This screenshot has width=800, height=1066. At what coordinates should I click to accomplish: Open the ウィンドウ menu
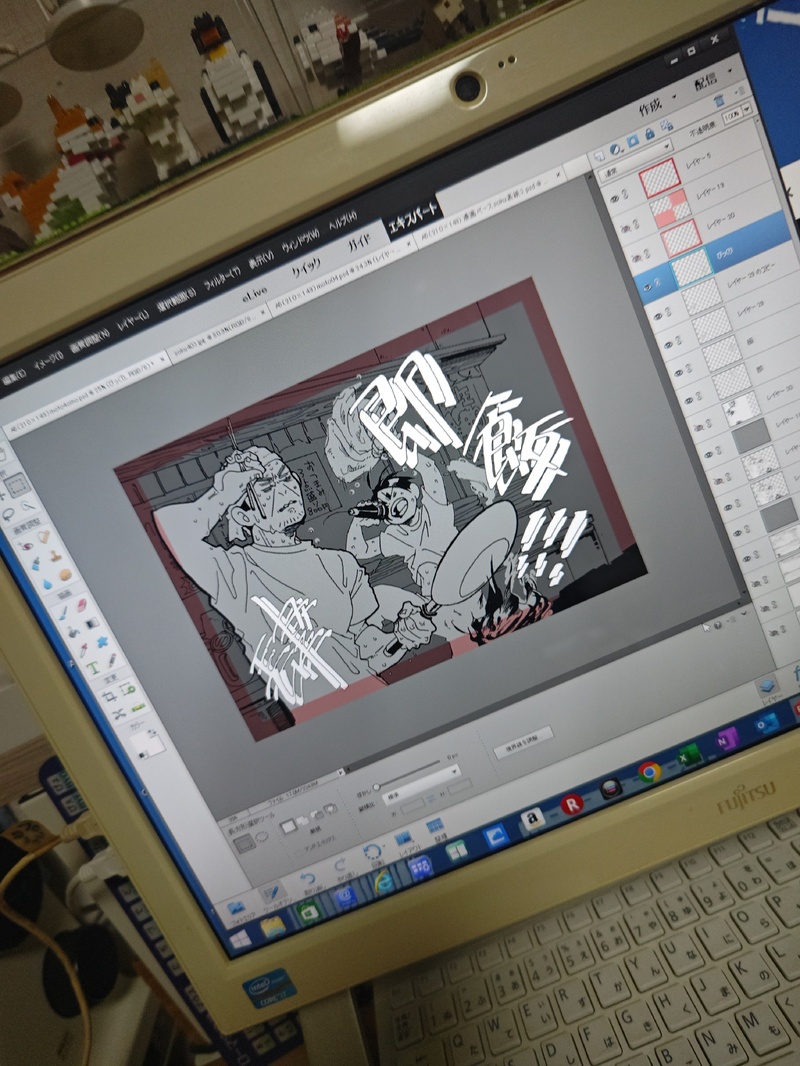[x=300, y=241]
